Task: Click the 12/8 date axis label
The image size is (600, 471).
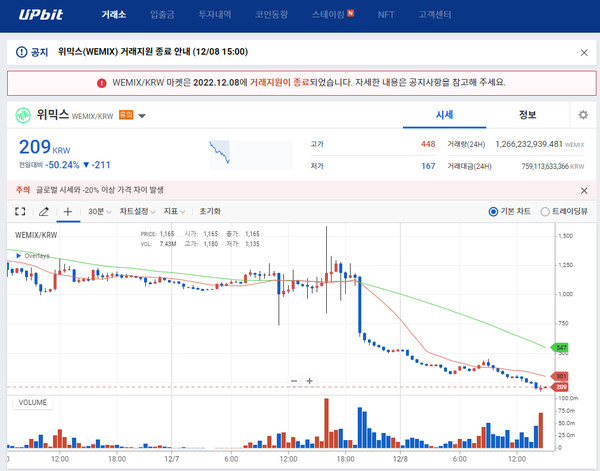Action: tap(400, 459)
